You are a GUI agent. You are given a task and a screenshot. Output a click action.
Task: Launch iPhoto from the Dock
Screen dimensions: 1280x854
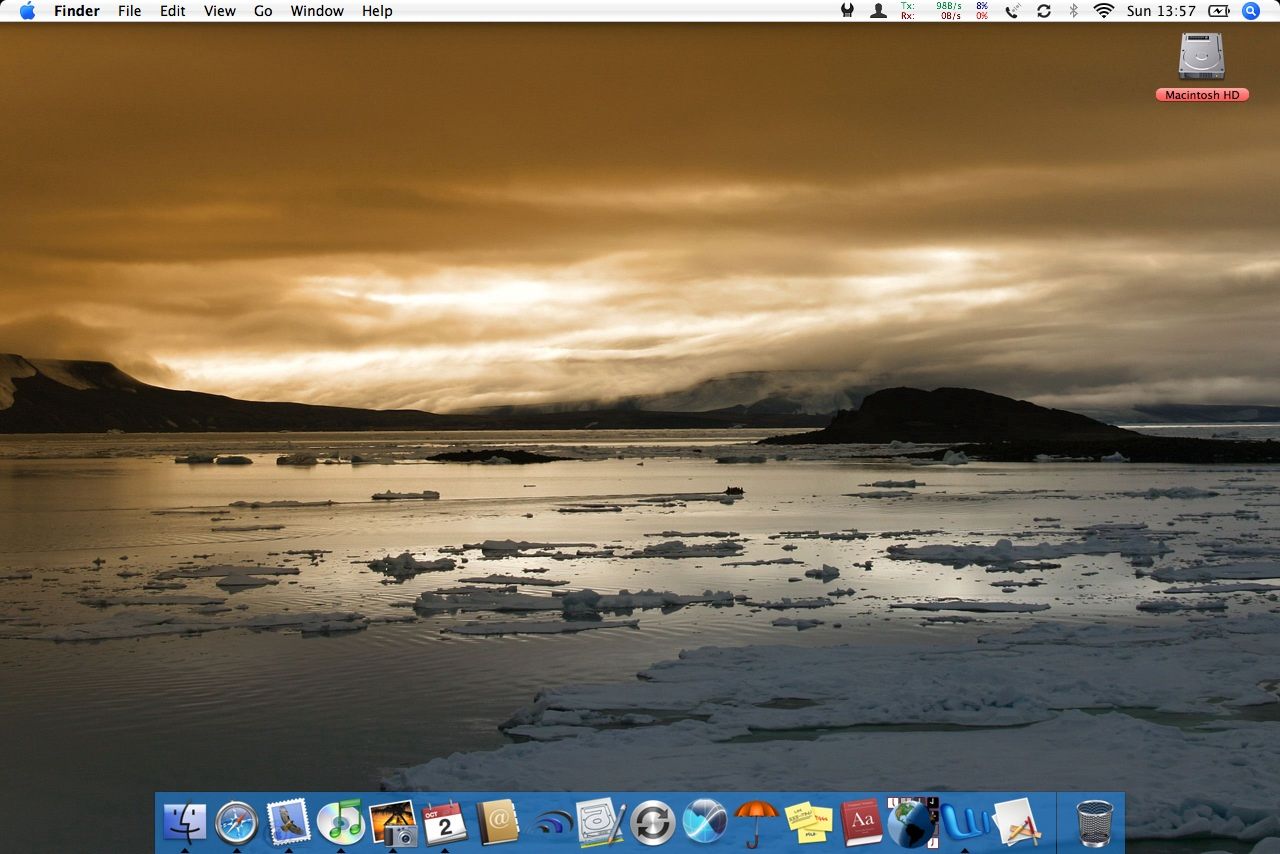coord(394,822)
